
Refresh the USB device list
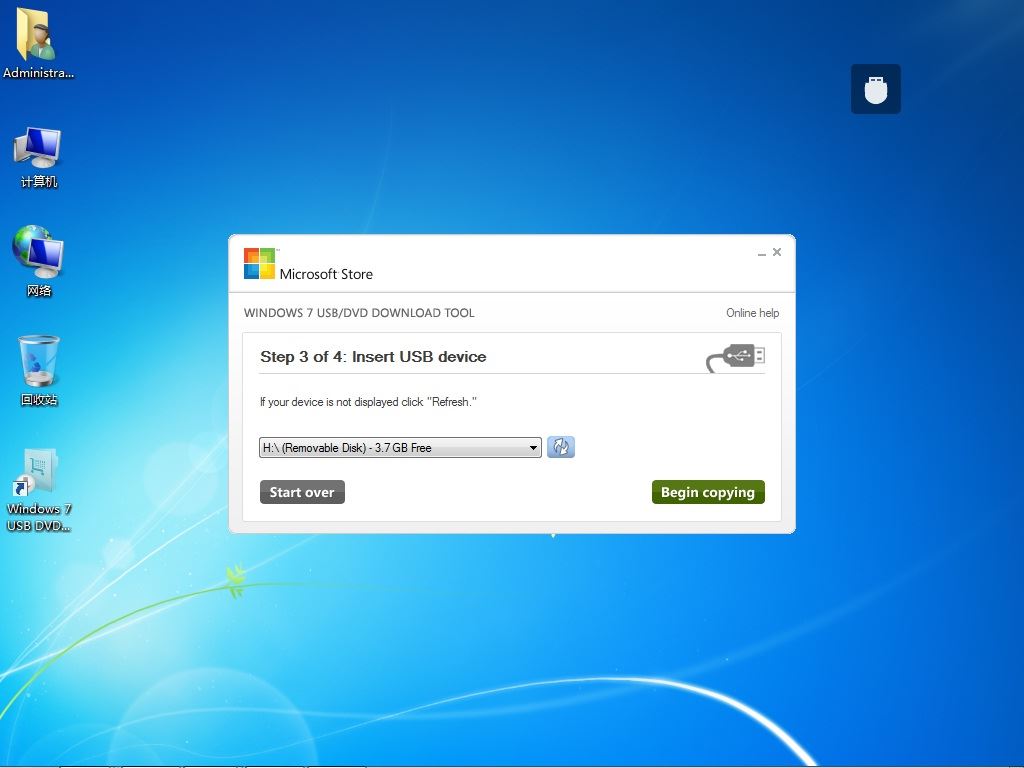pos(560,447)
